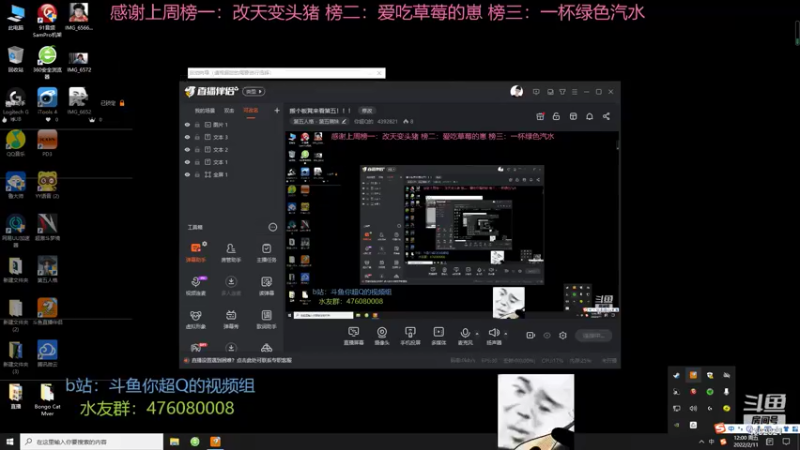The height and width of the screenshot is (450, 800).
Task: Open the mode pill beside the app logo
Action: click(x=254, y=92)
